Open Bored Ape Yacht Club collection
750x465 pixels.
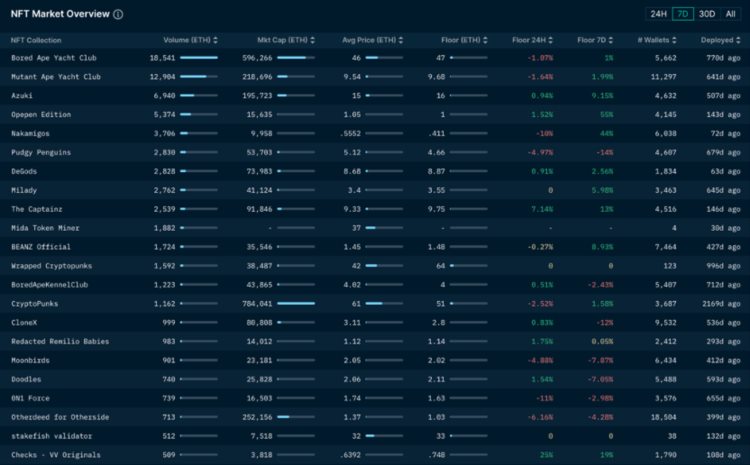coord(55,59)
